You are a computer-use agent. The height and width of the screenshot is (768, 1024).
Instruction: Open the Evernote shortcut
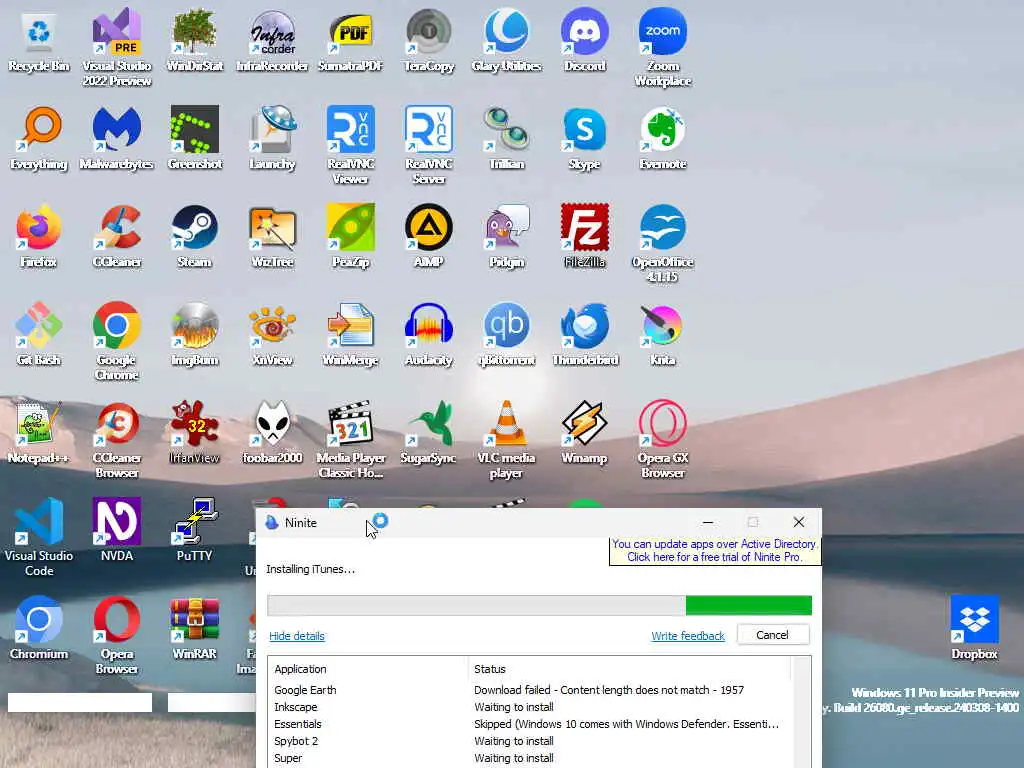click(663, 139)
